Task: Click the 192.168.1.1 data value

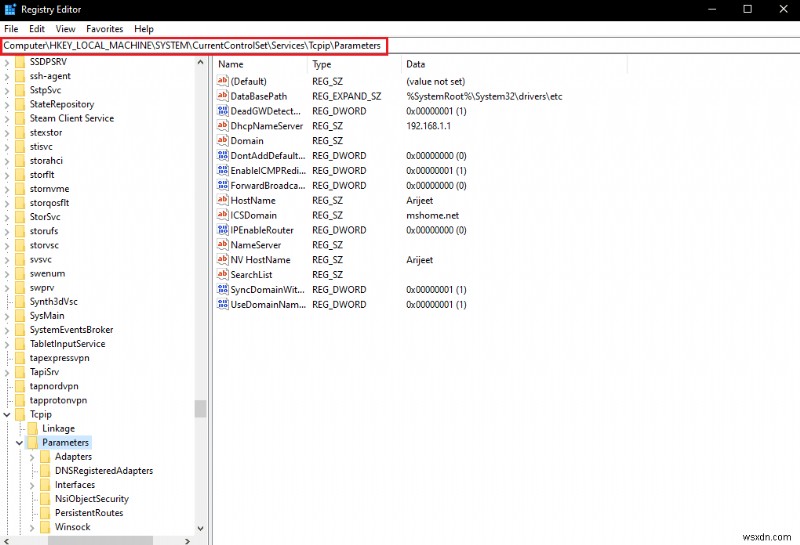Action: (x=429, y=126)
